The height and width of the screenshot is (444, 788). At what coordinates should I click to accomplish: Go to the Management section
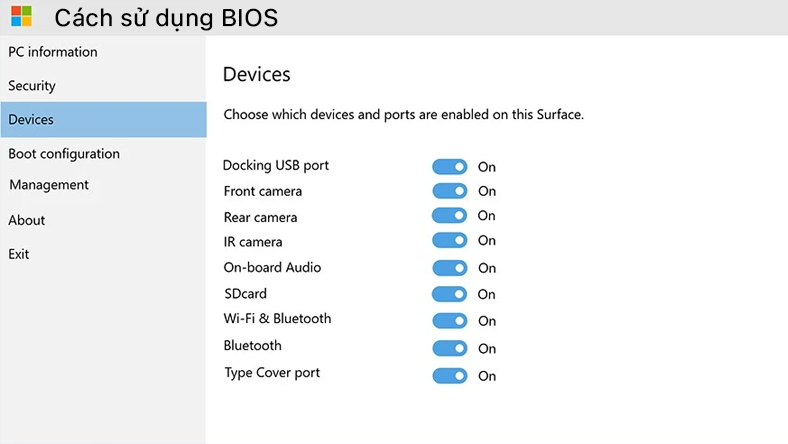click(49, 185)
